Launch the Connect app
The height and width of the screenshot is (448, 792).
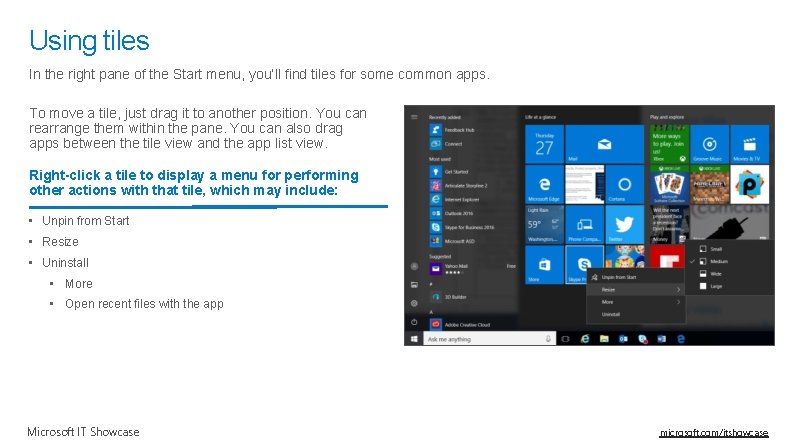pyautogui.click(x=447, y=144)
